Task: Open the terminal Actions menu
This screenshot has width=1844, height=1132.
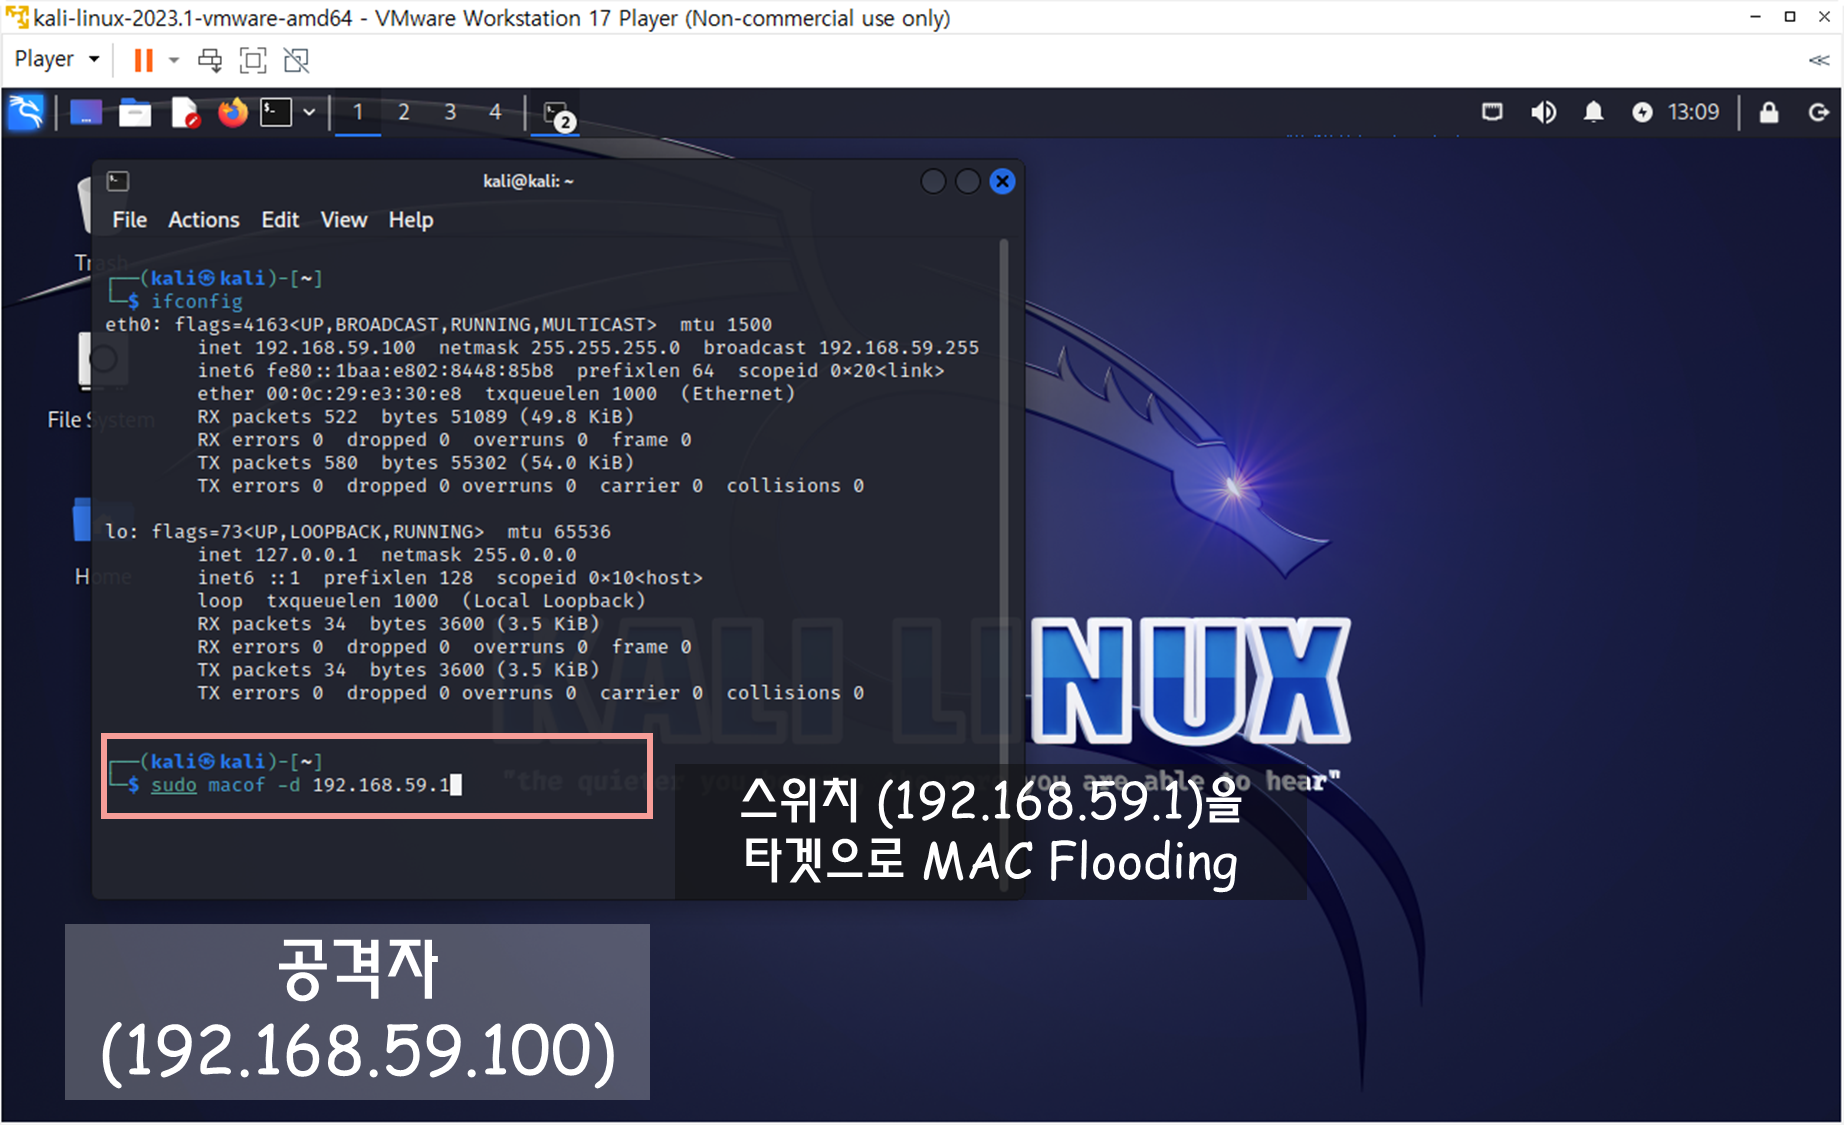Action: click(x=204, y=220)
